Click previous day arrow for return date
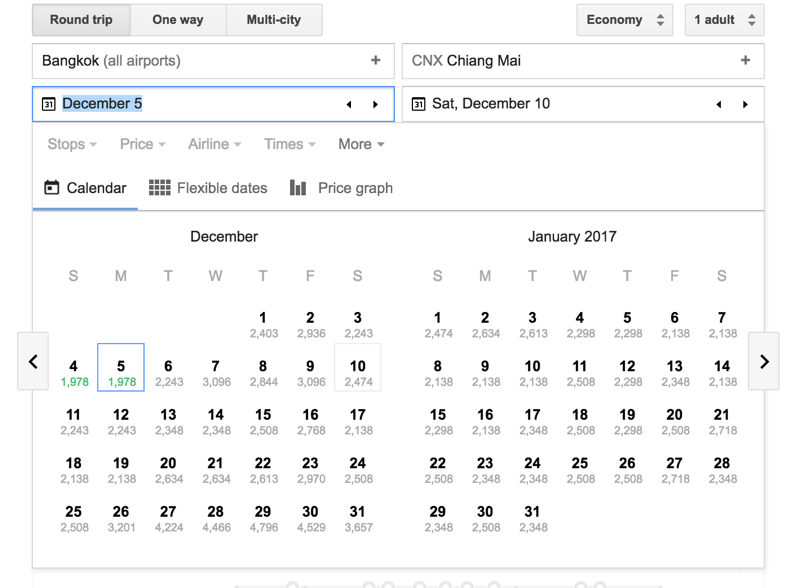This screenshot has height=588, width=800. pos(719,104)
